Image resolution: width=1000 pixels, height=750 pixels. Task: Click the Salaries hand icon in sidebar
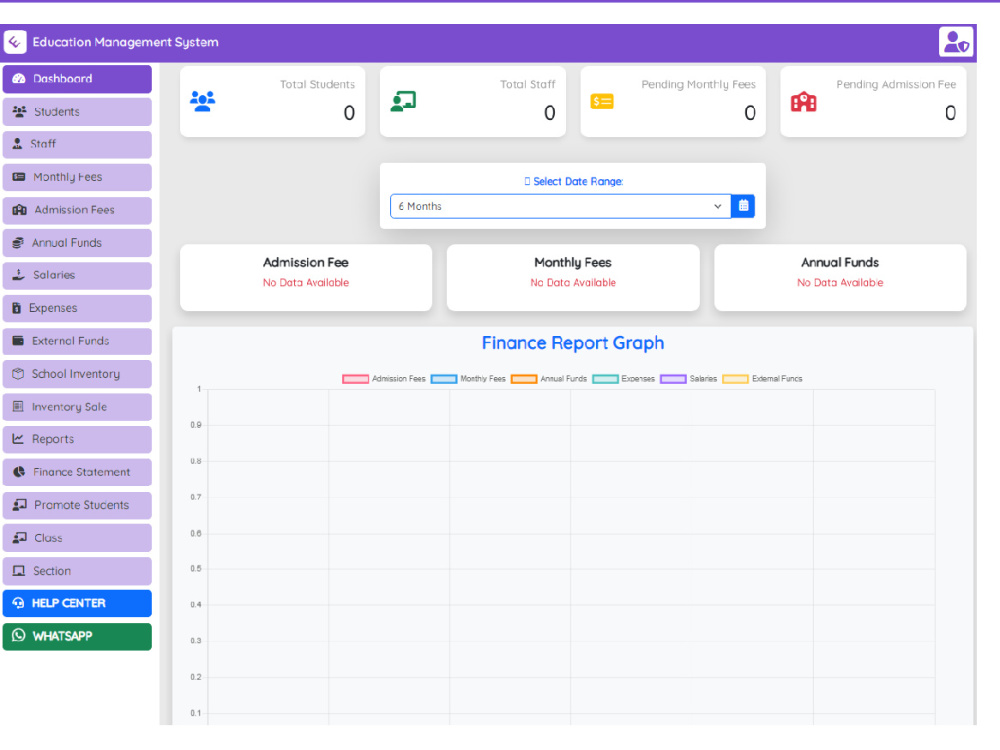pos(19,275)
